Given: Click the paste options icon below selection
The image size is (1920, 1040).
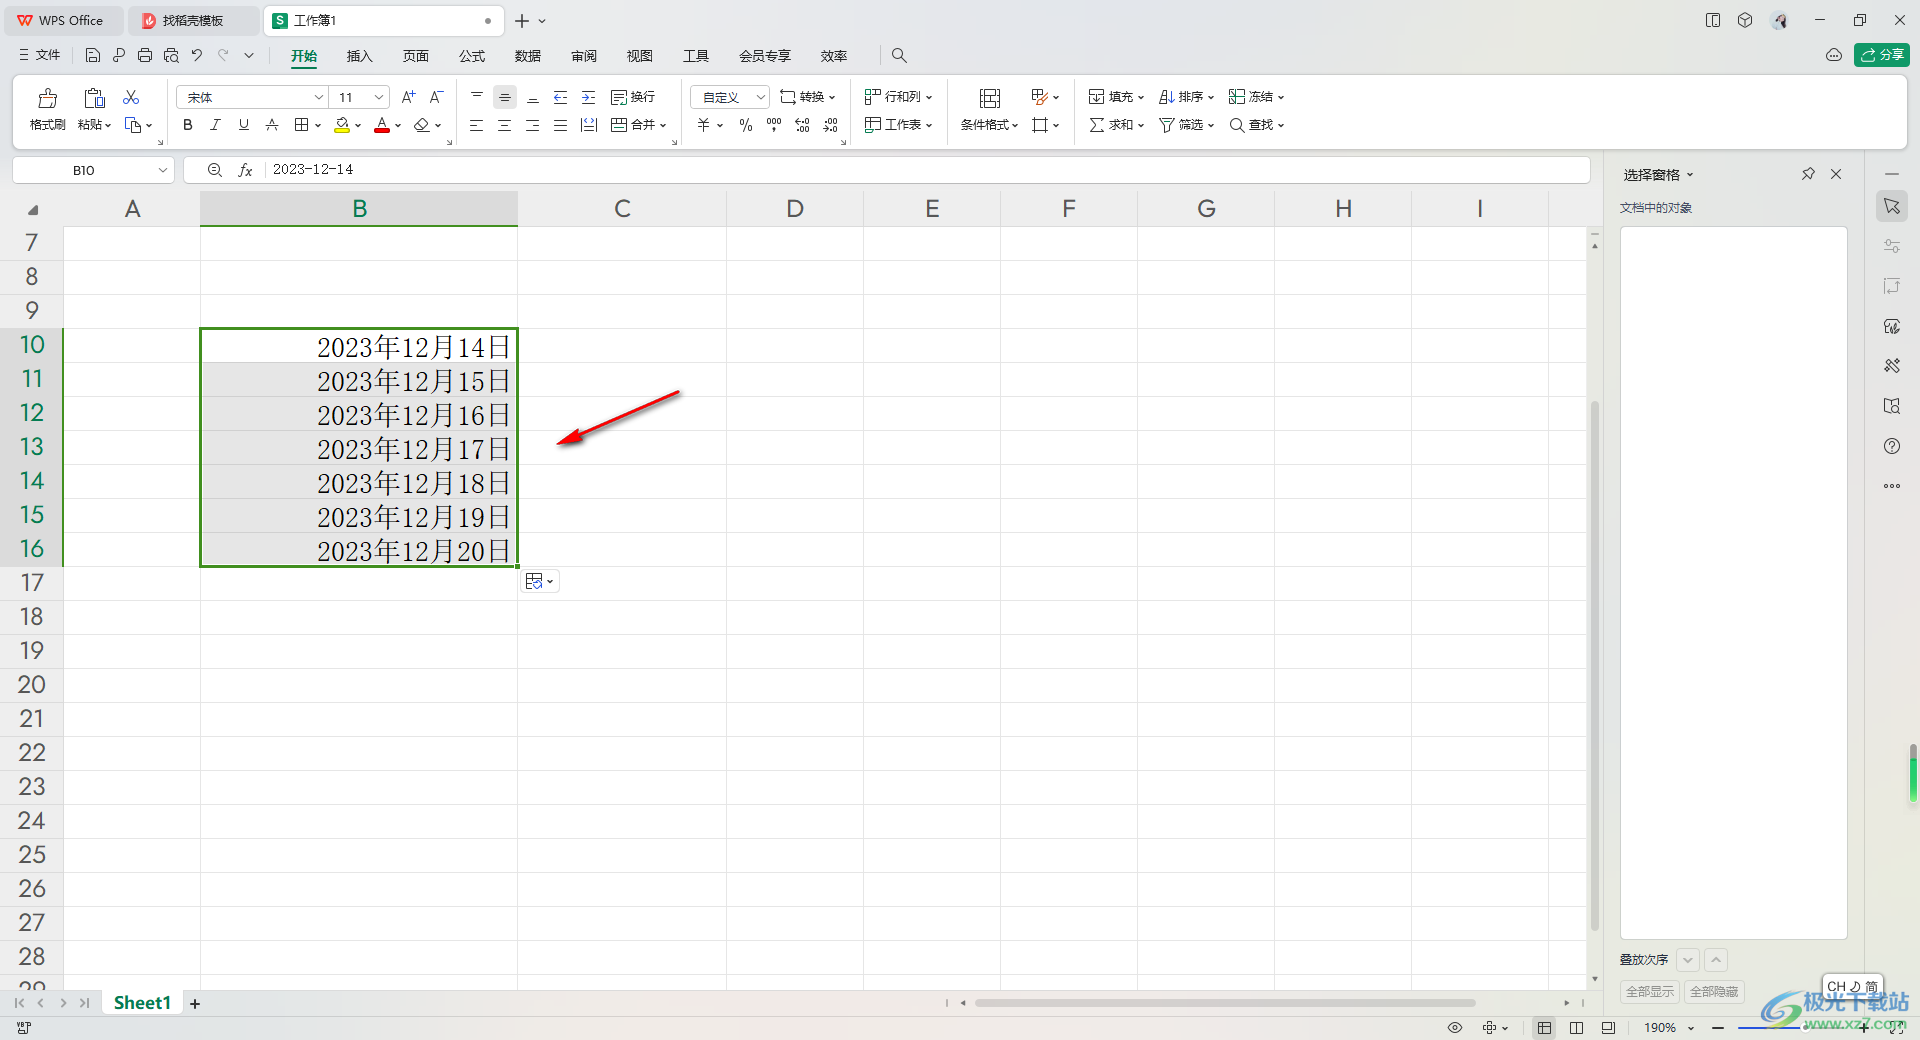Looking at the screenshot, I should pyautogui.click(x=539, y=581).
